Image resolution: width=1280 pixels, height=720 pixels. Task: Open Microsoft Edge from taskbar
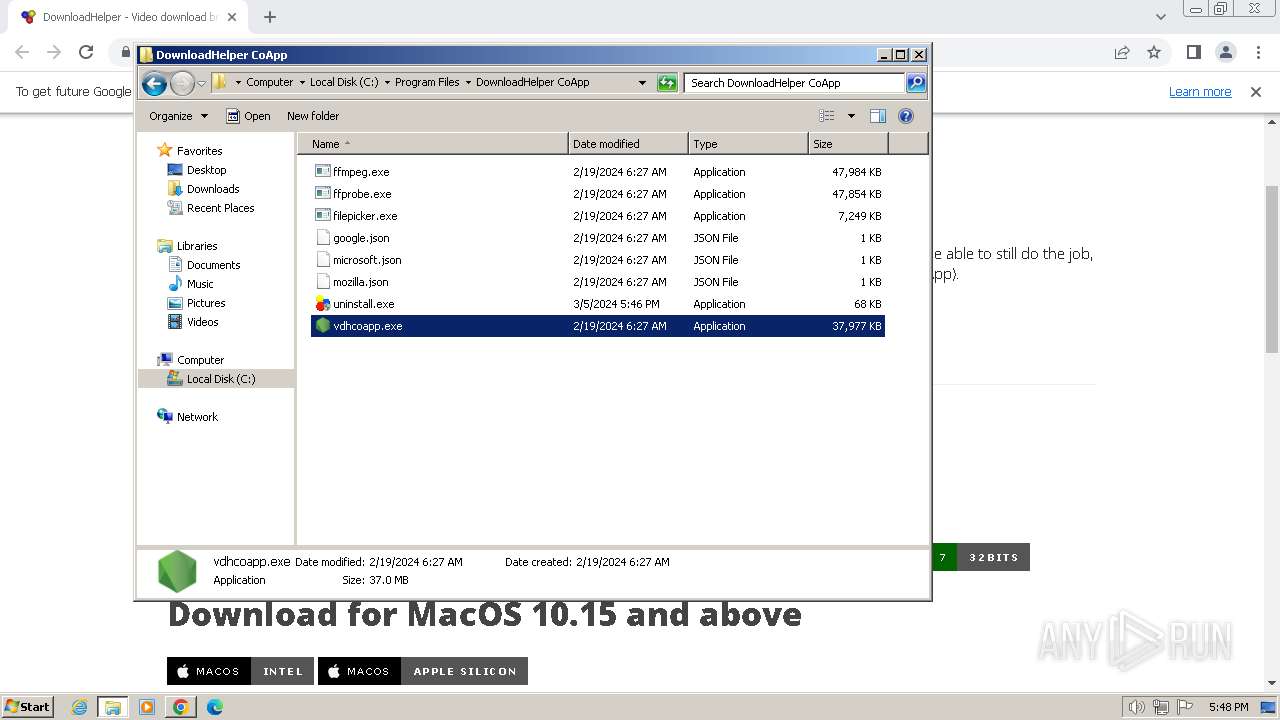pyautogui.click(x=215, y=707)
